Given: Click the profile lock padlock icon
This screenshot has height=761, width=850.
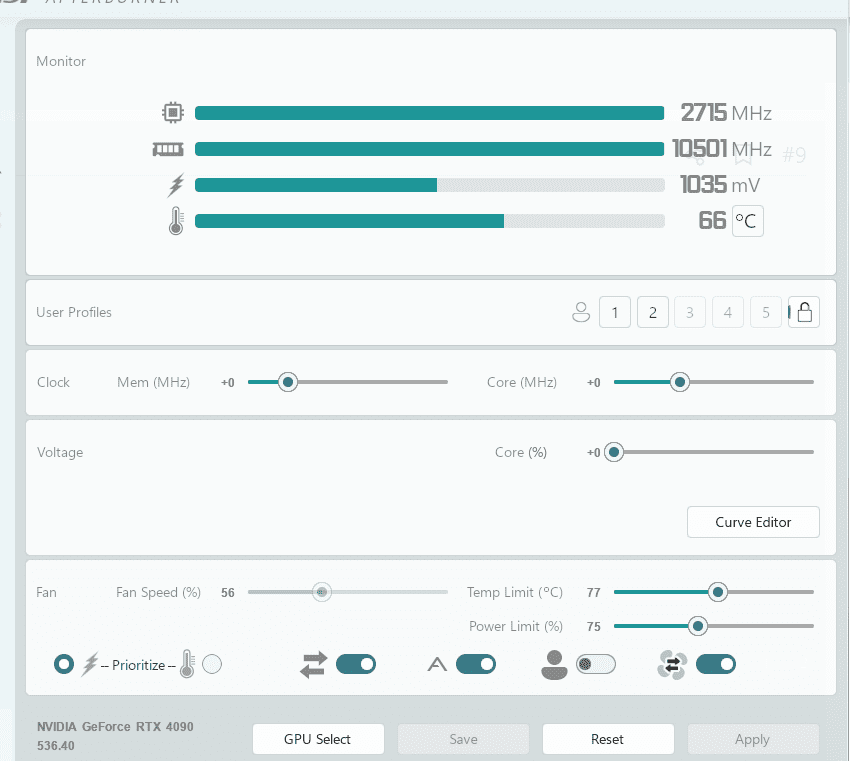Looking at the screenshot, I should [x=804, y=312].
